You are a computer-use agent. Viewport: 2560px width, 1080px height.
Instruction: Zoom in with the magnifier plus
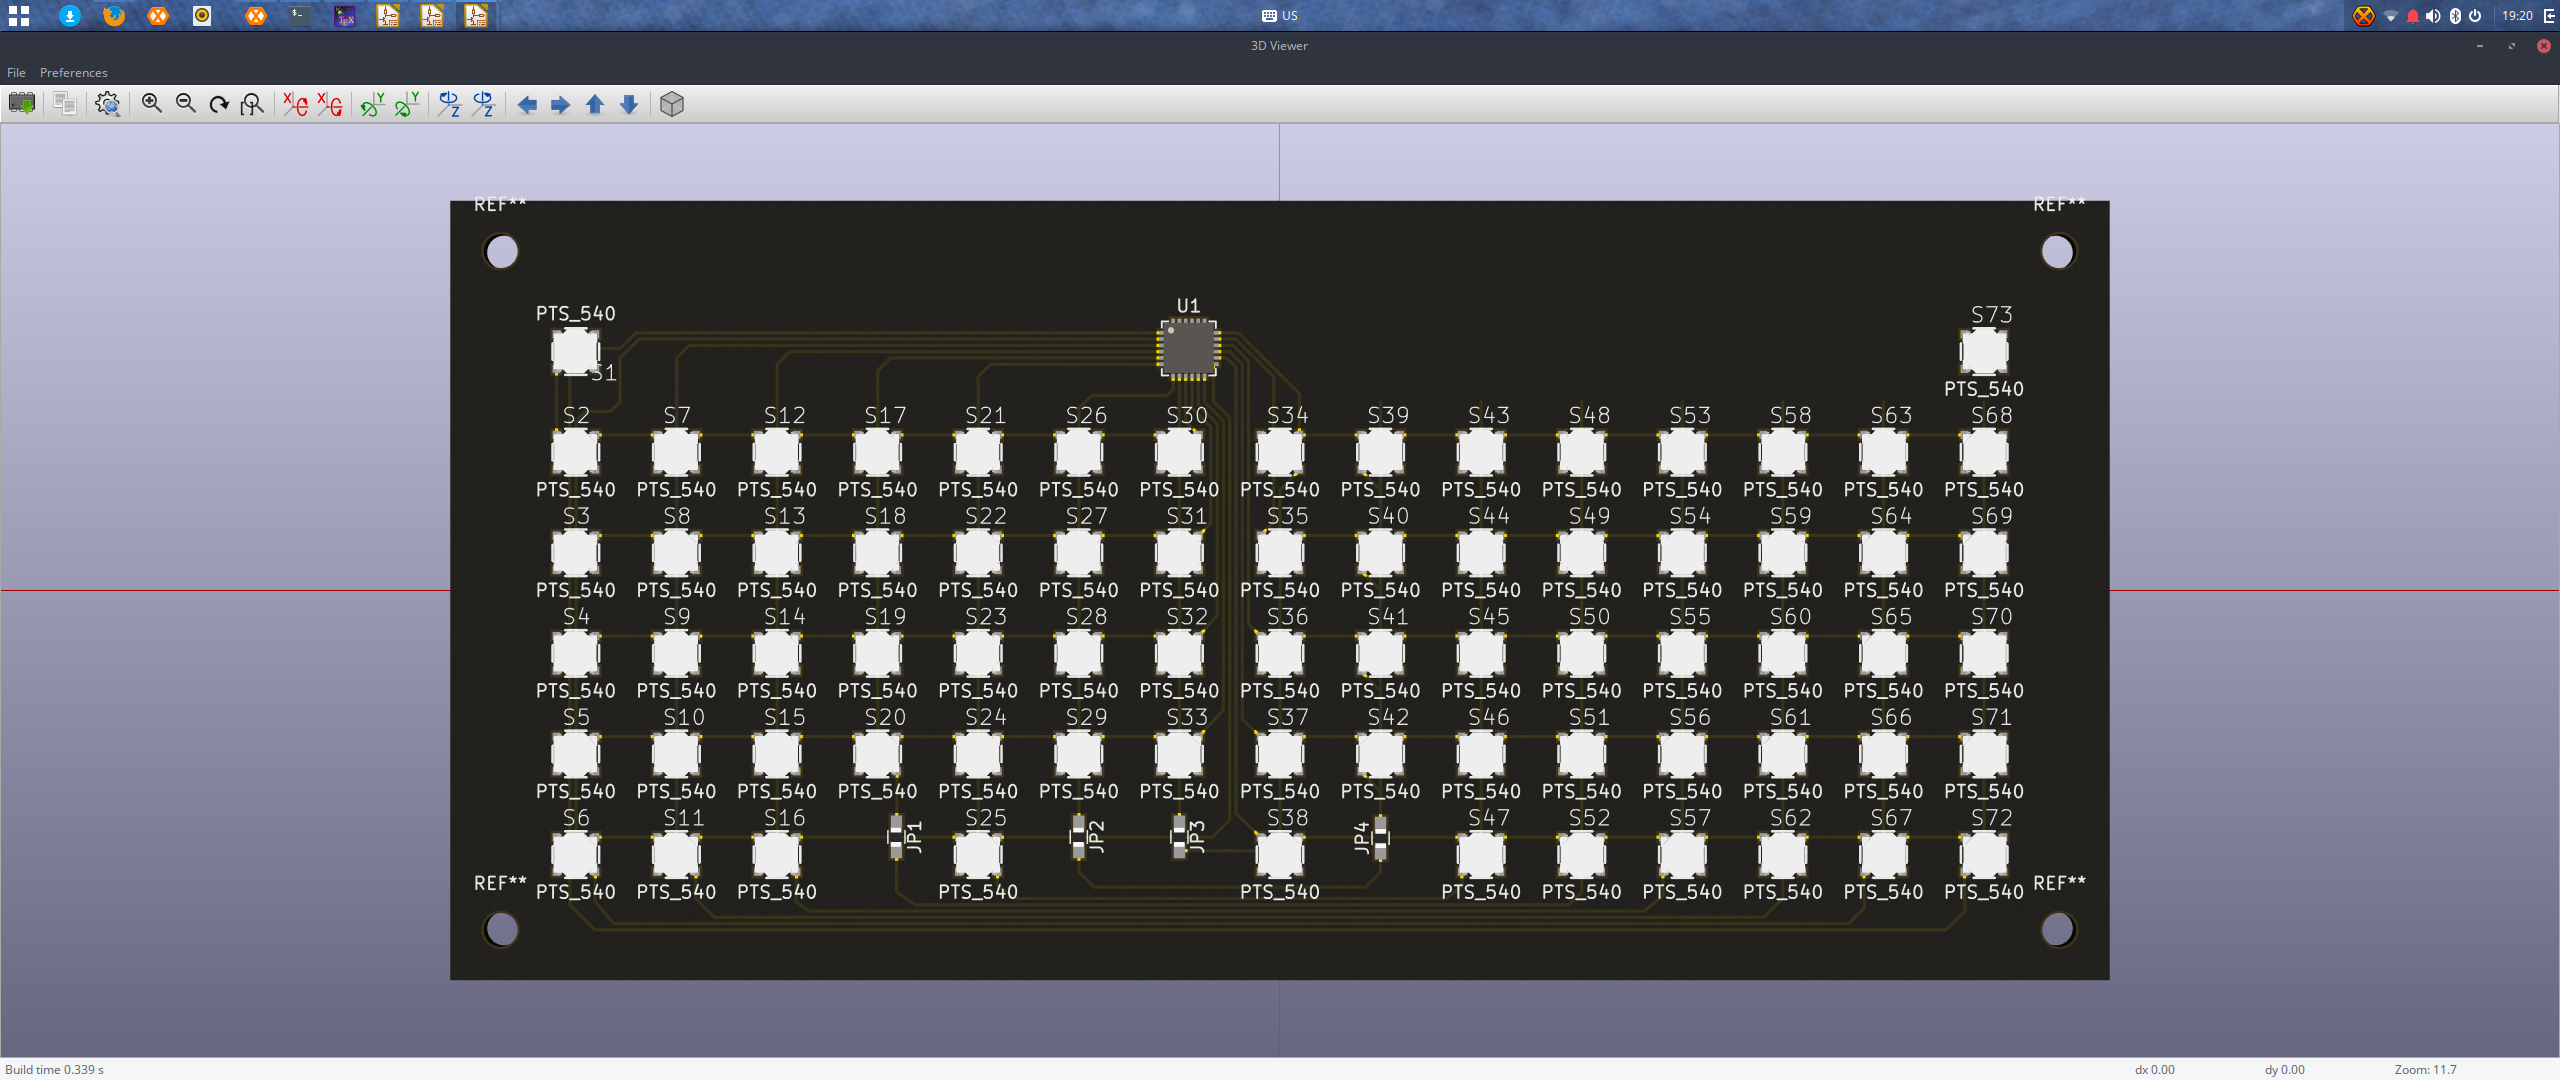pyautogui.click(x=152, y=104)
